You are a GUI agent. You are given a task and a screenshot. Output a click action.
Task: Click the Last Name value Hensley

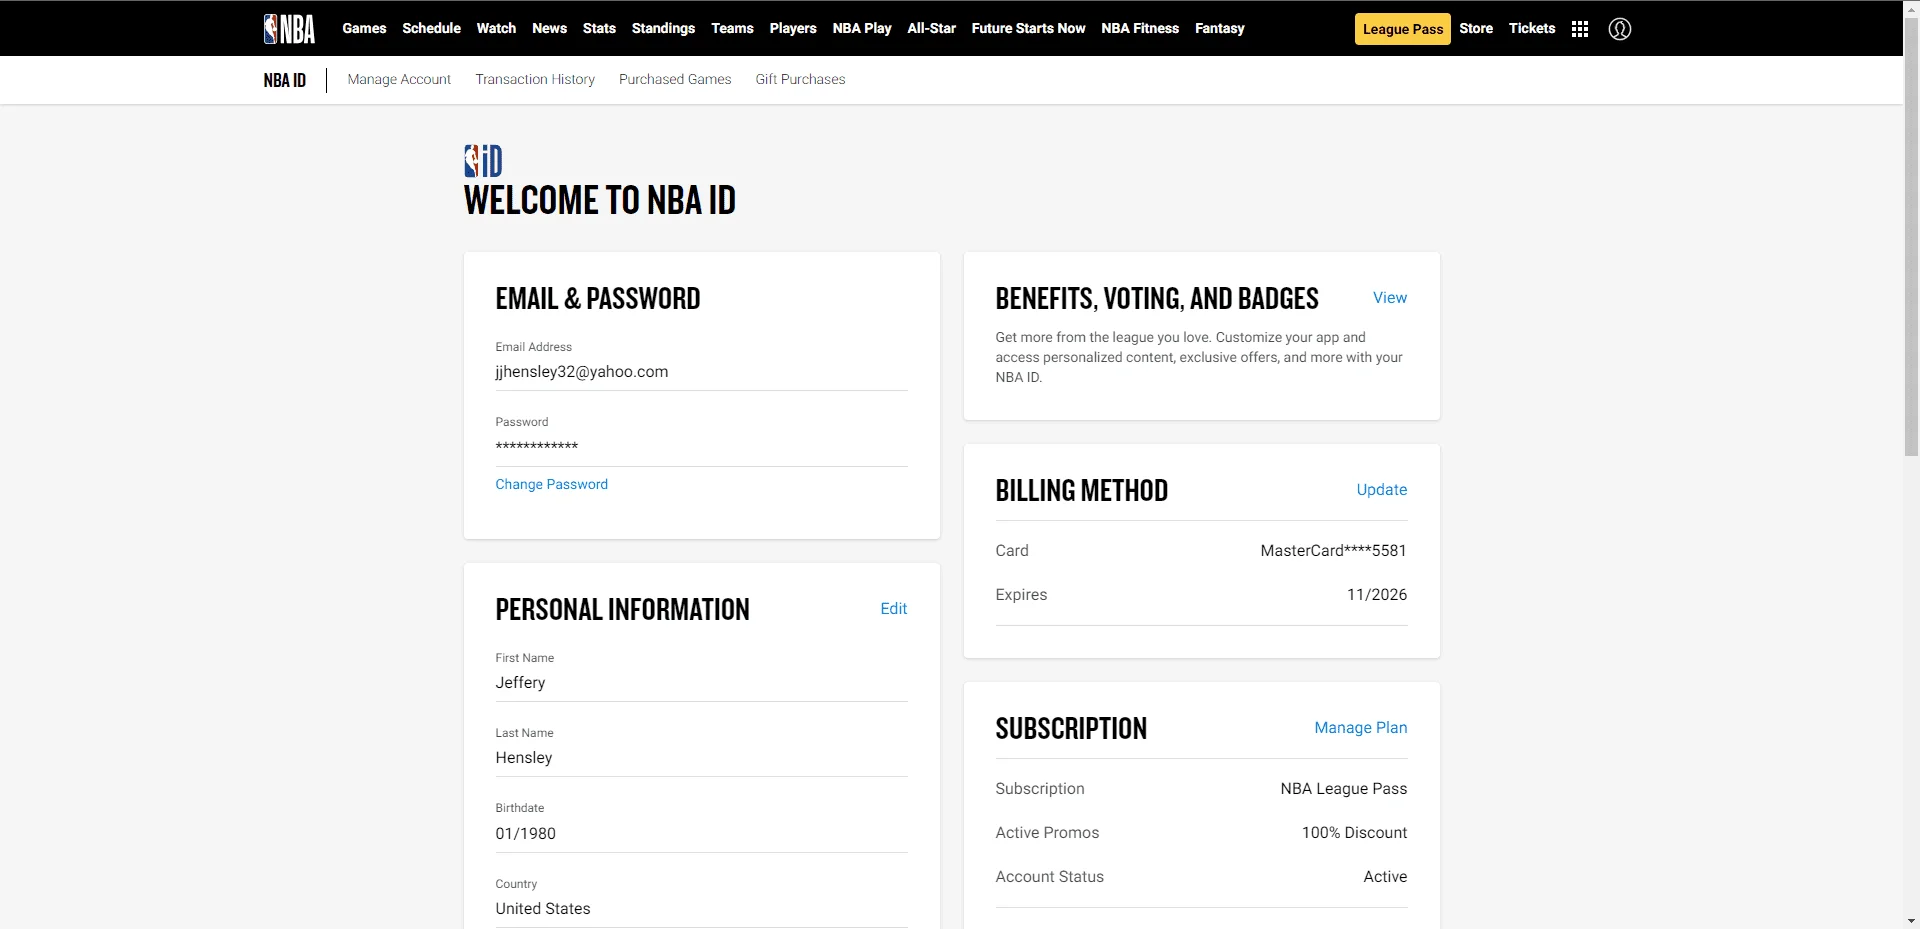point(524,758)
